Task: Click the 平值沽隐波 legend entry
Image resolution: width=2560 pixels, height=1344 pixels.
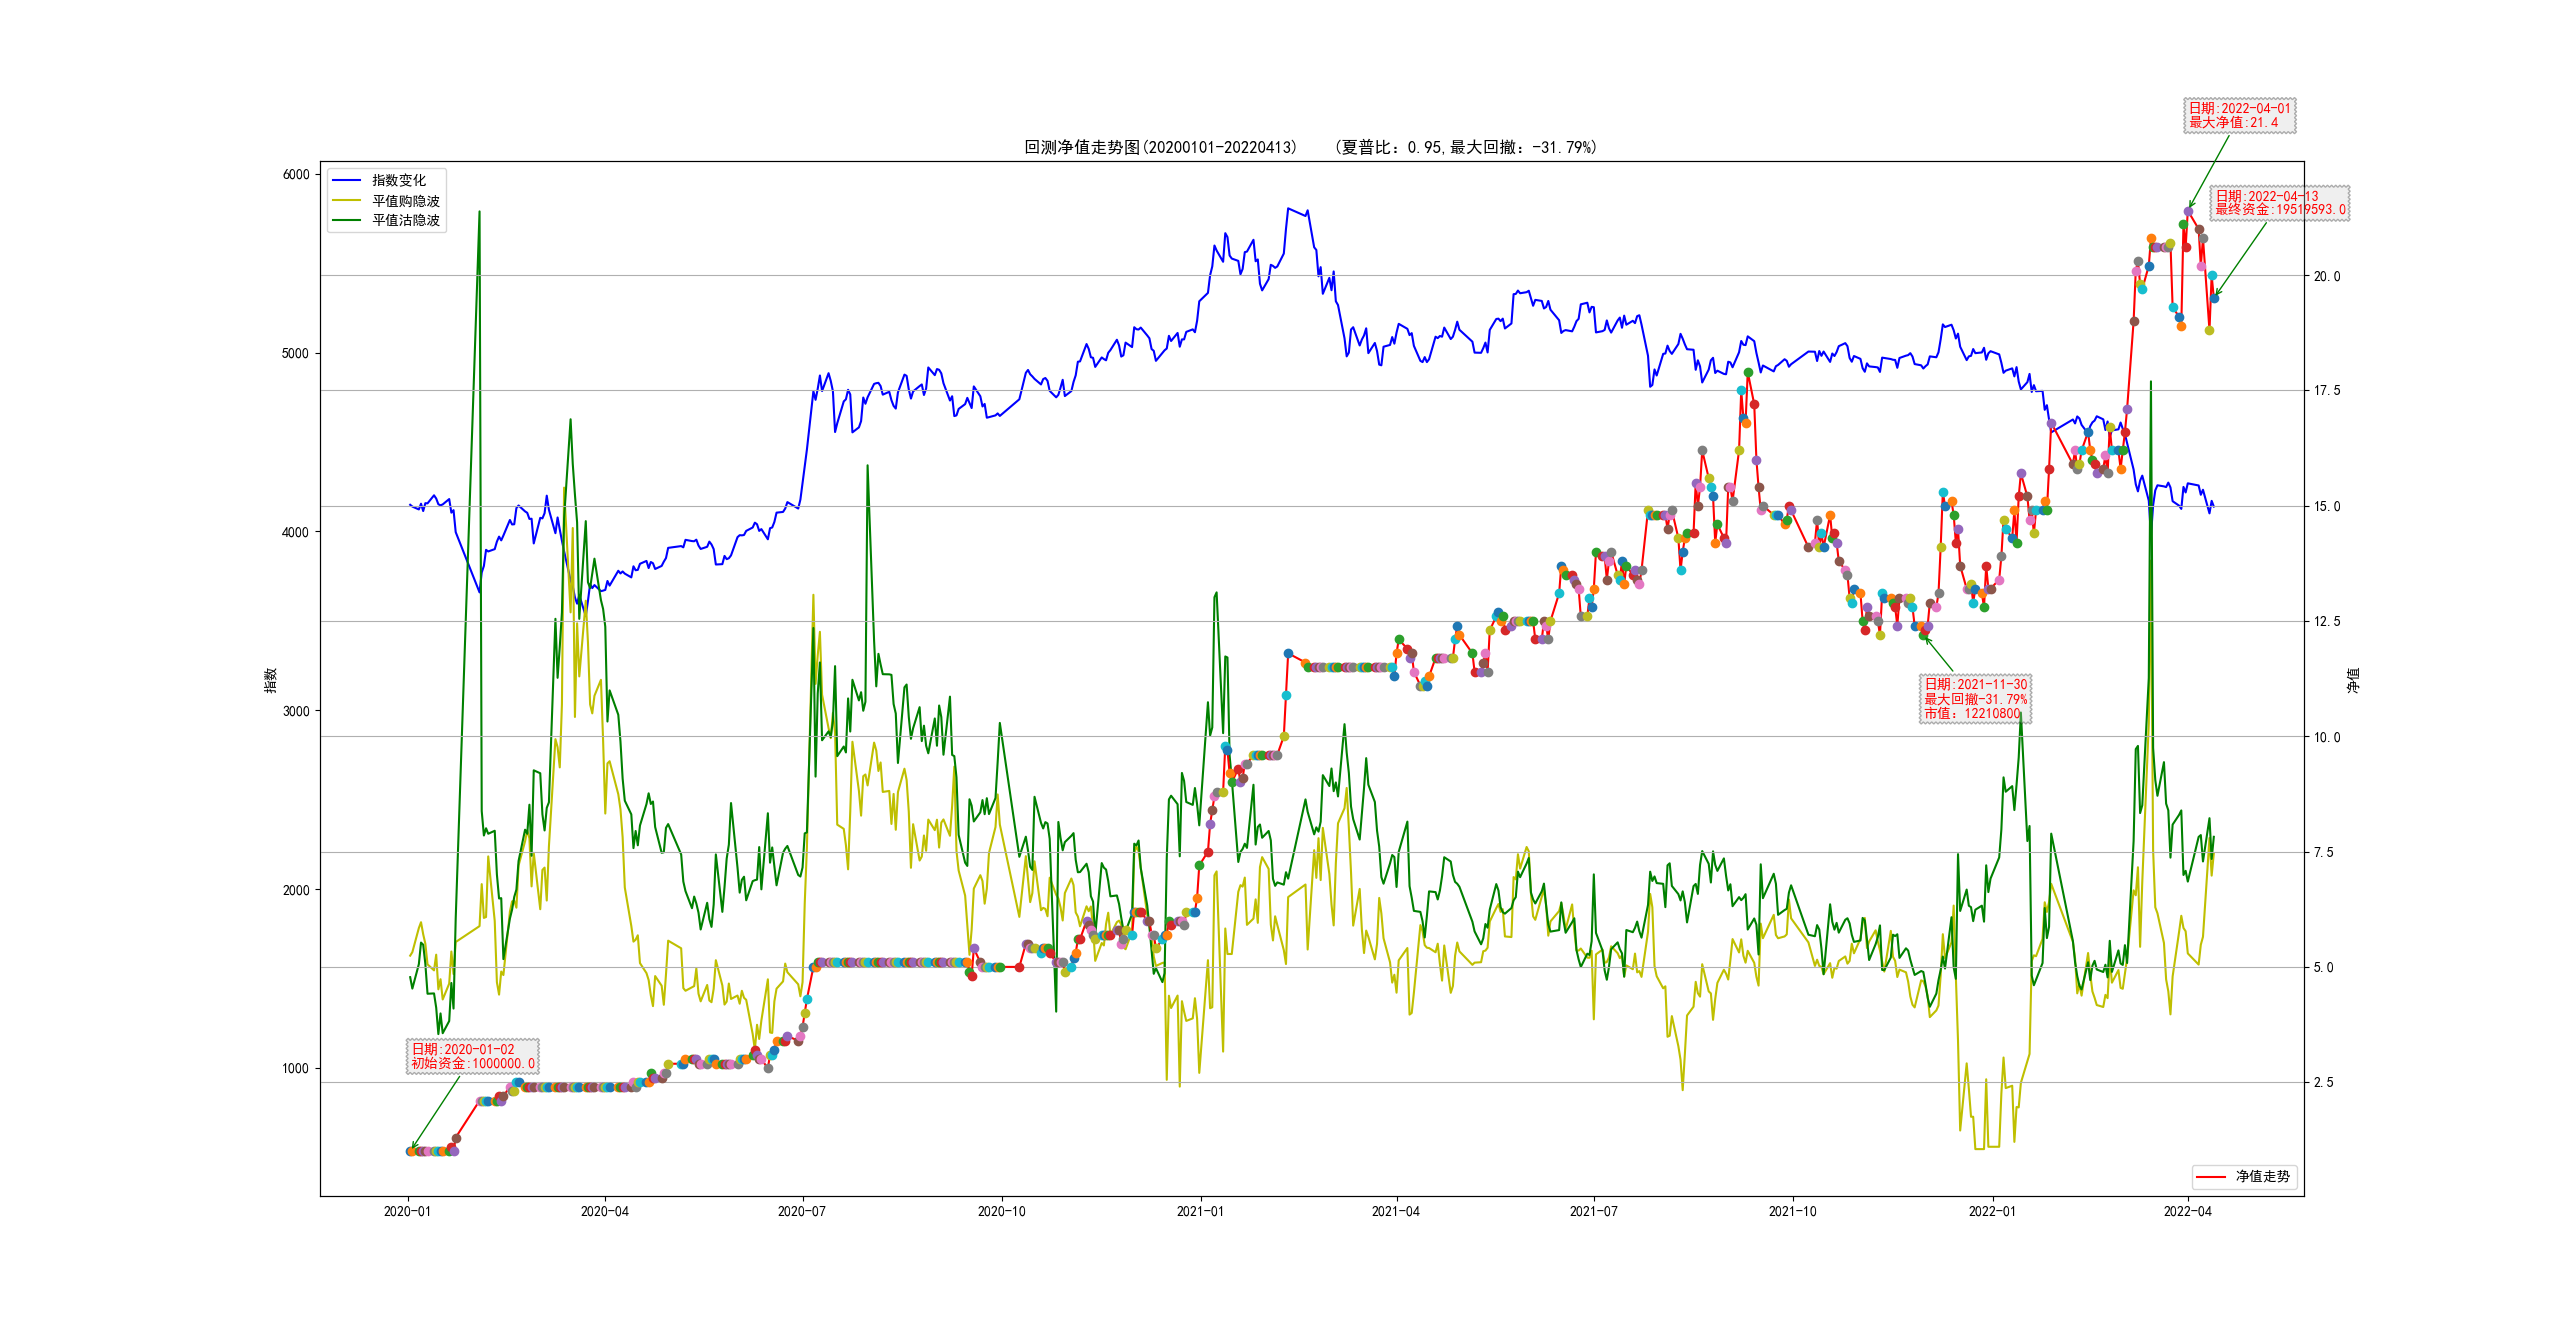Action: click(405, 220)
